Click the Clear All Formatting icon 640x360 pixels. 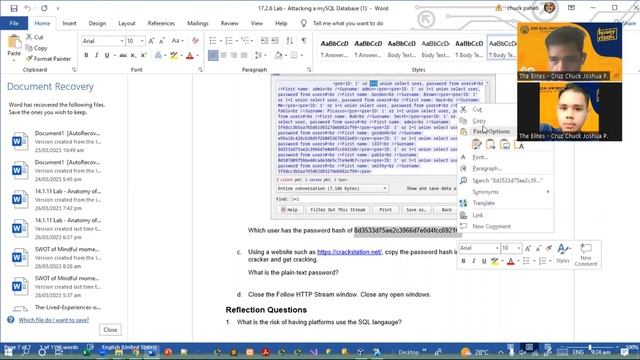tap(195, 41)
